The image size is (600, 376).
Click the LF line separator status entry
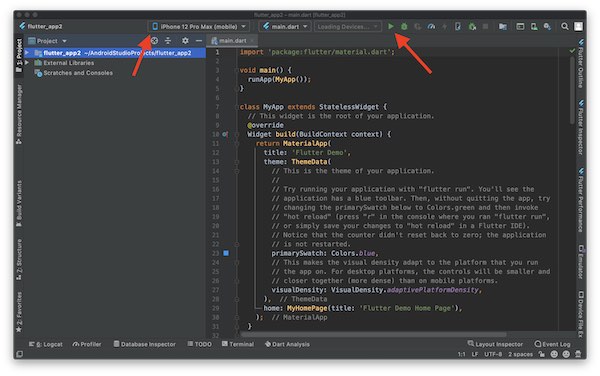[x=474, y=354]
